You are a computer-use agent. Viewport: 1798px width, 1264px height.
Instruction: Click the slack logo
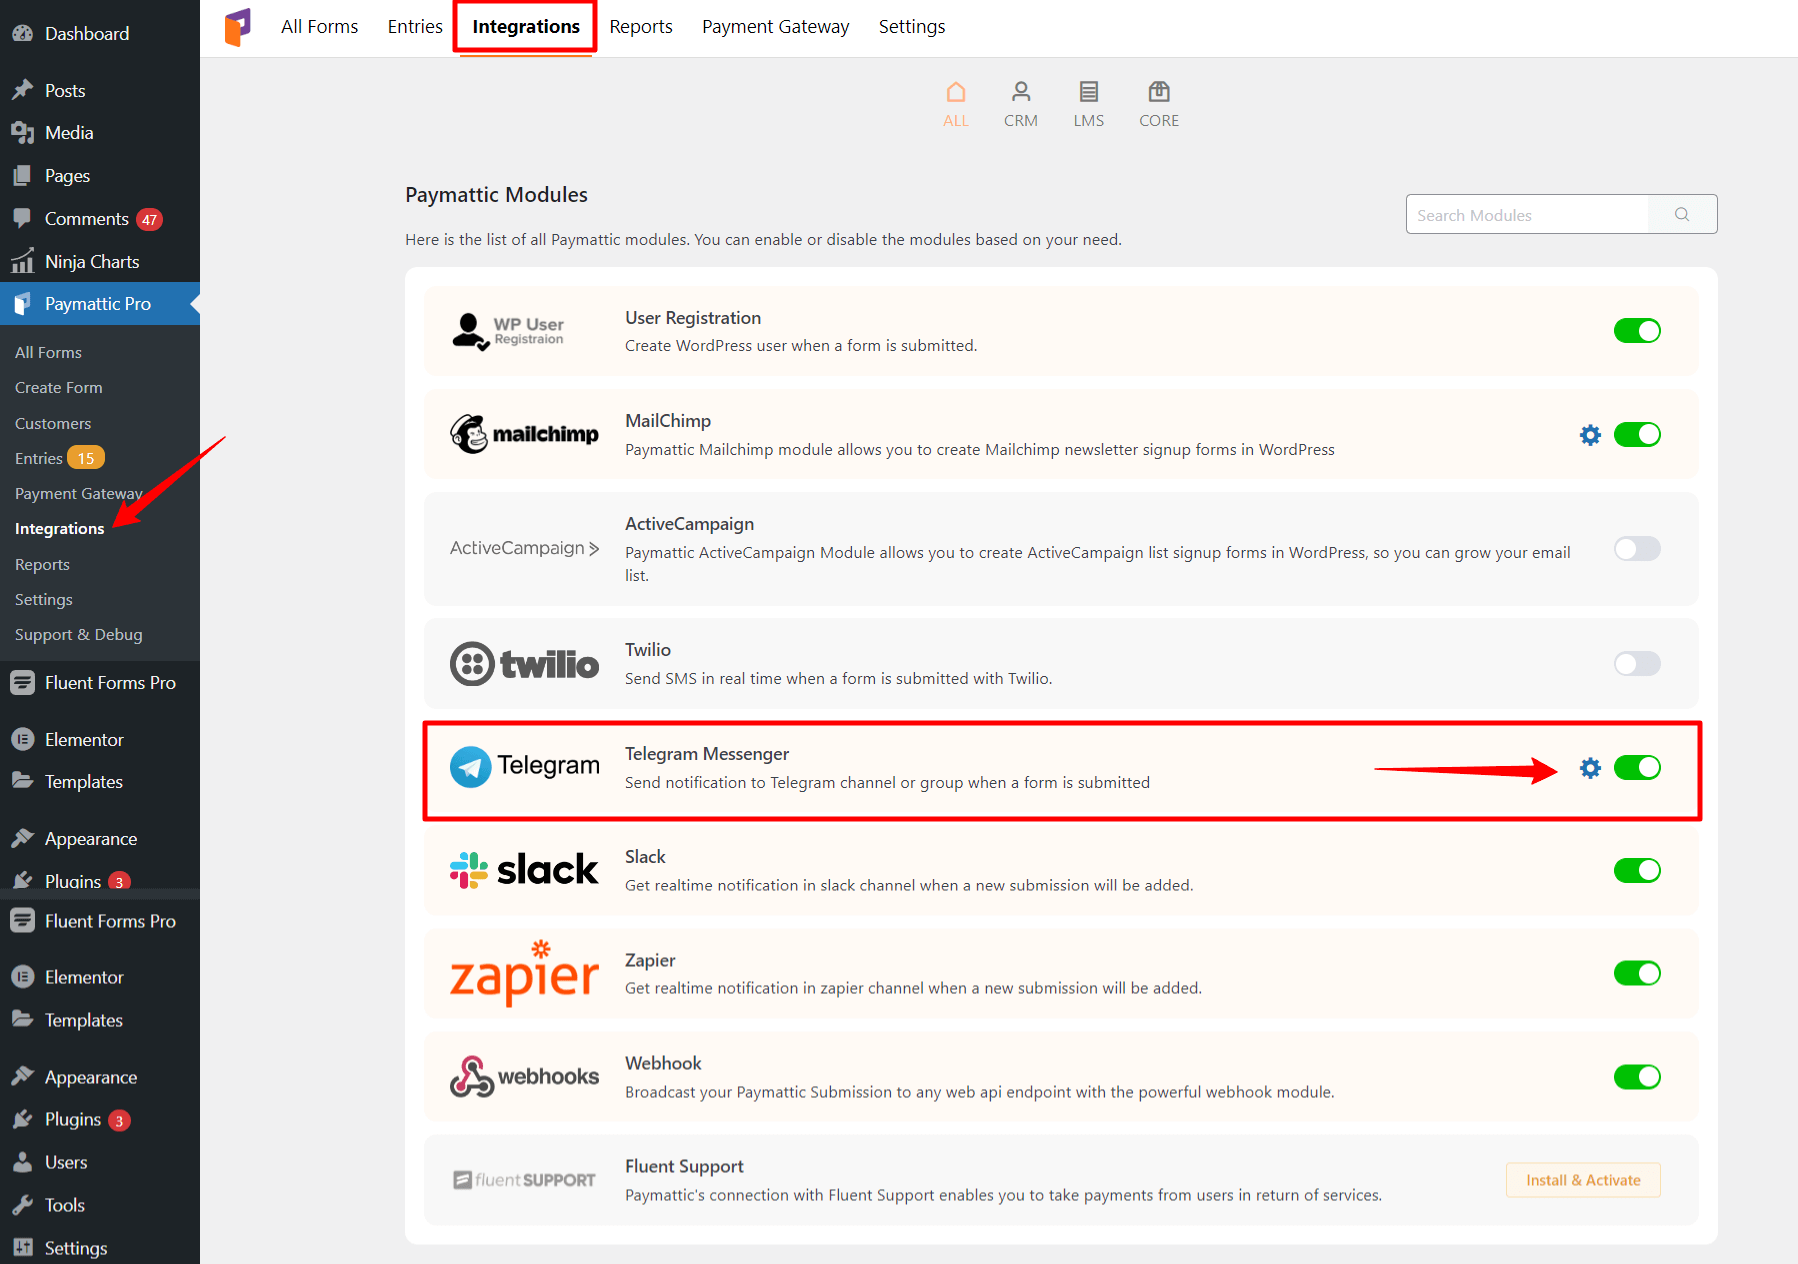click(524, 870)
